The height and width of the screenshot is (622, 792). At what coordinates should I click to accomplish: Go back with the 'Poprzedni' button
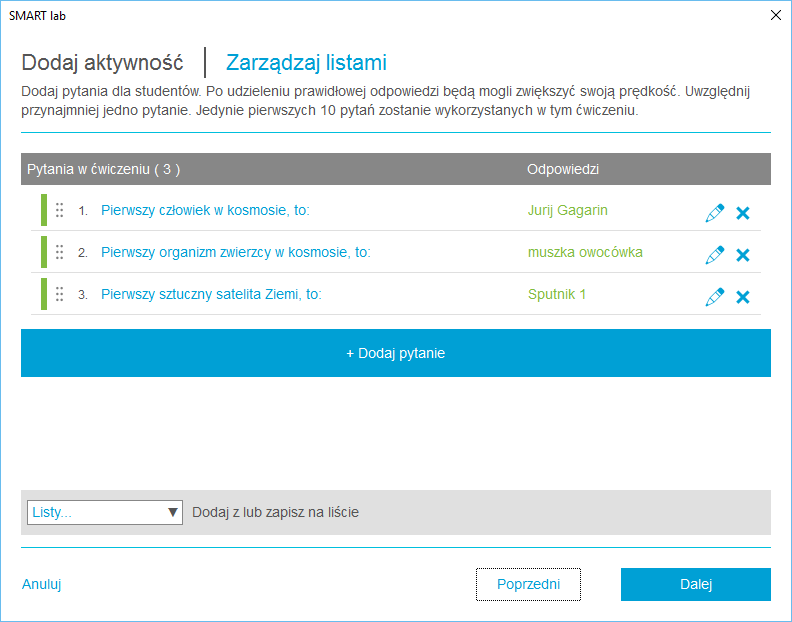pyautogui.click(x=528, y=584)
